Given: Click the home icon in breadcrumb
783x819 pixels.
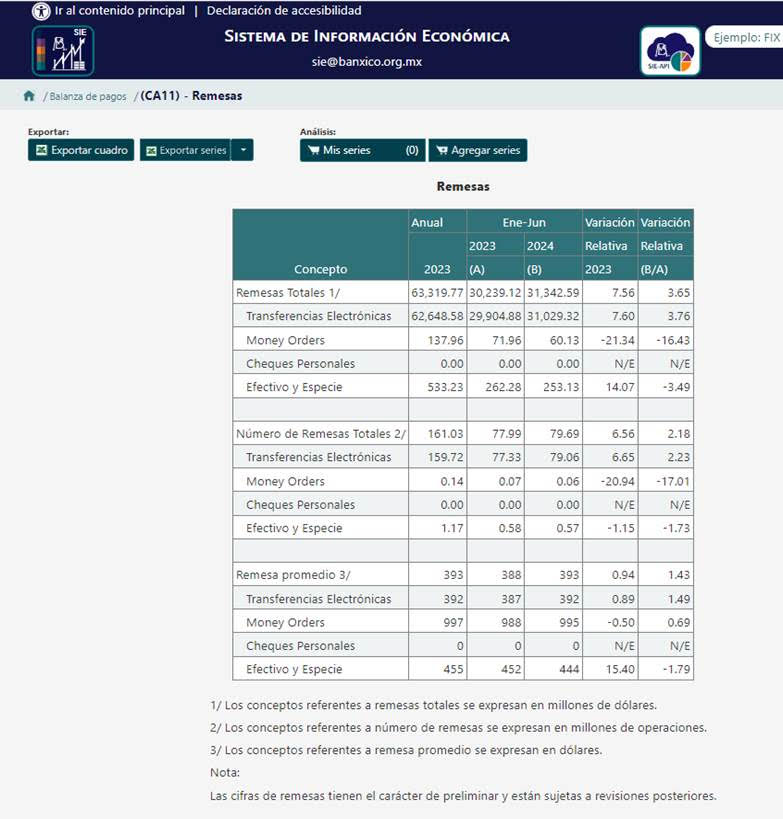Looking at the screenshot, I should click(29, 96).
